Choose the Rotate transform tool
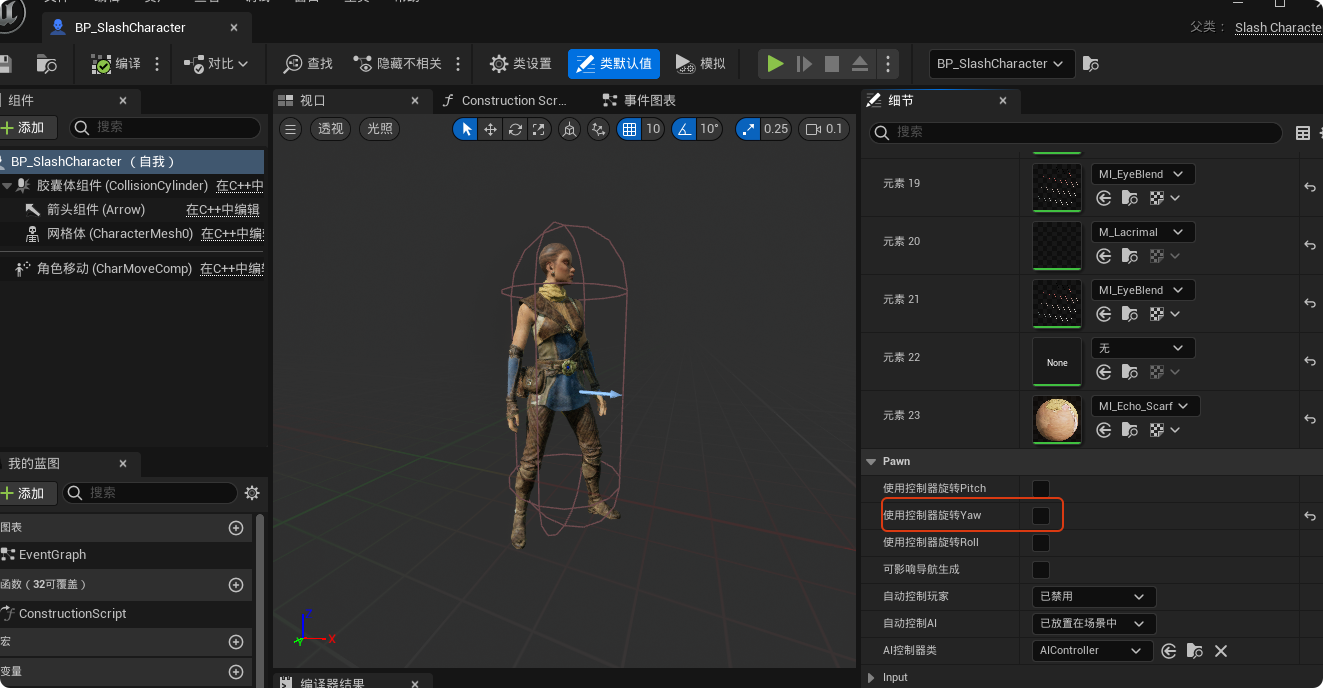Screen dimensions: 1323x688 pos(515,129)
